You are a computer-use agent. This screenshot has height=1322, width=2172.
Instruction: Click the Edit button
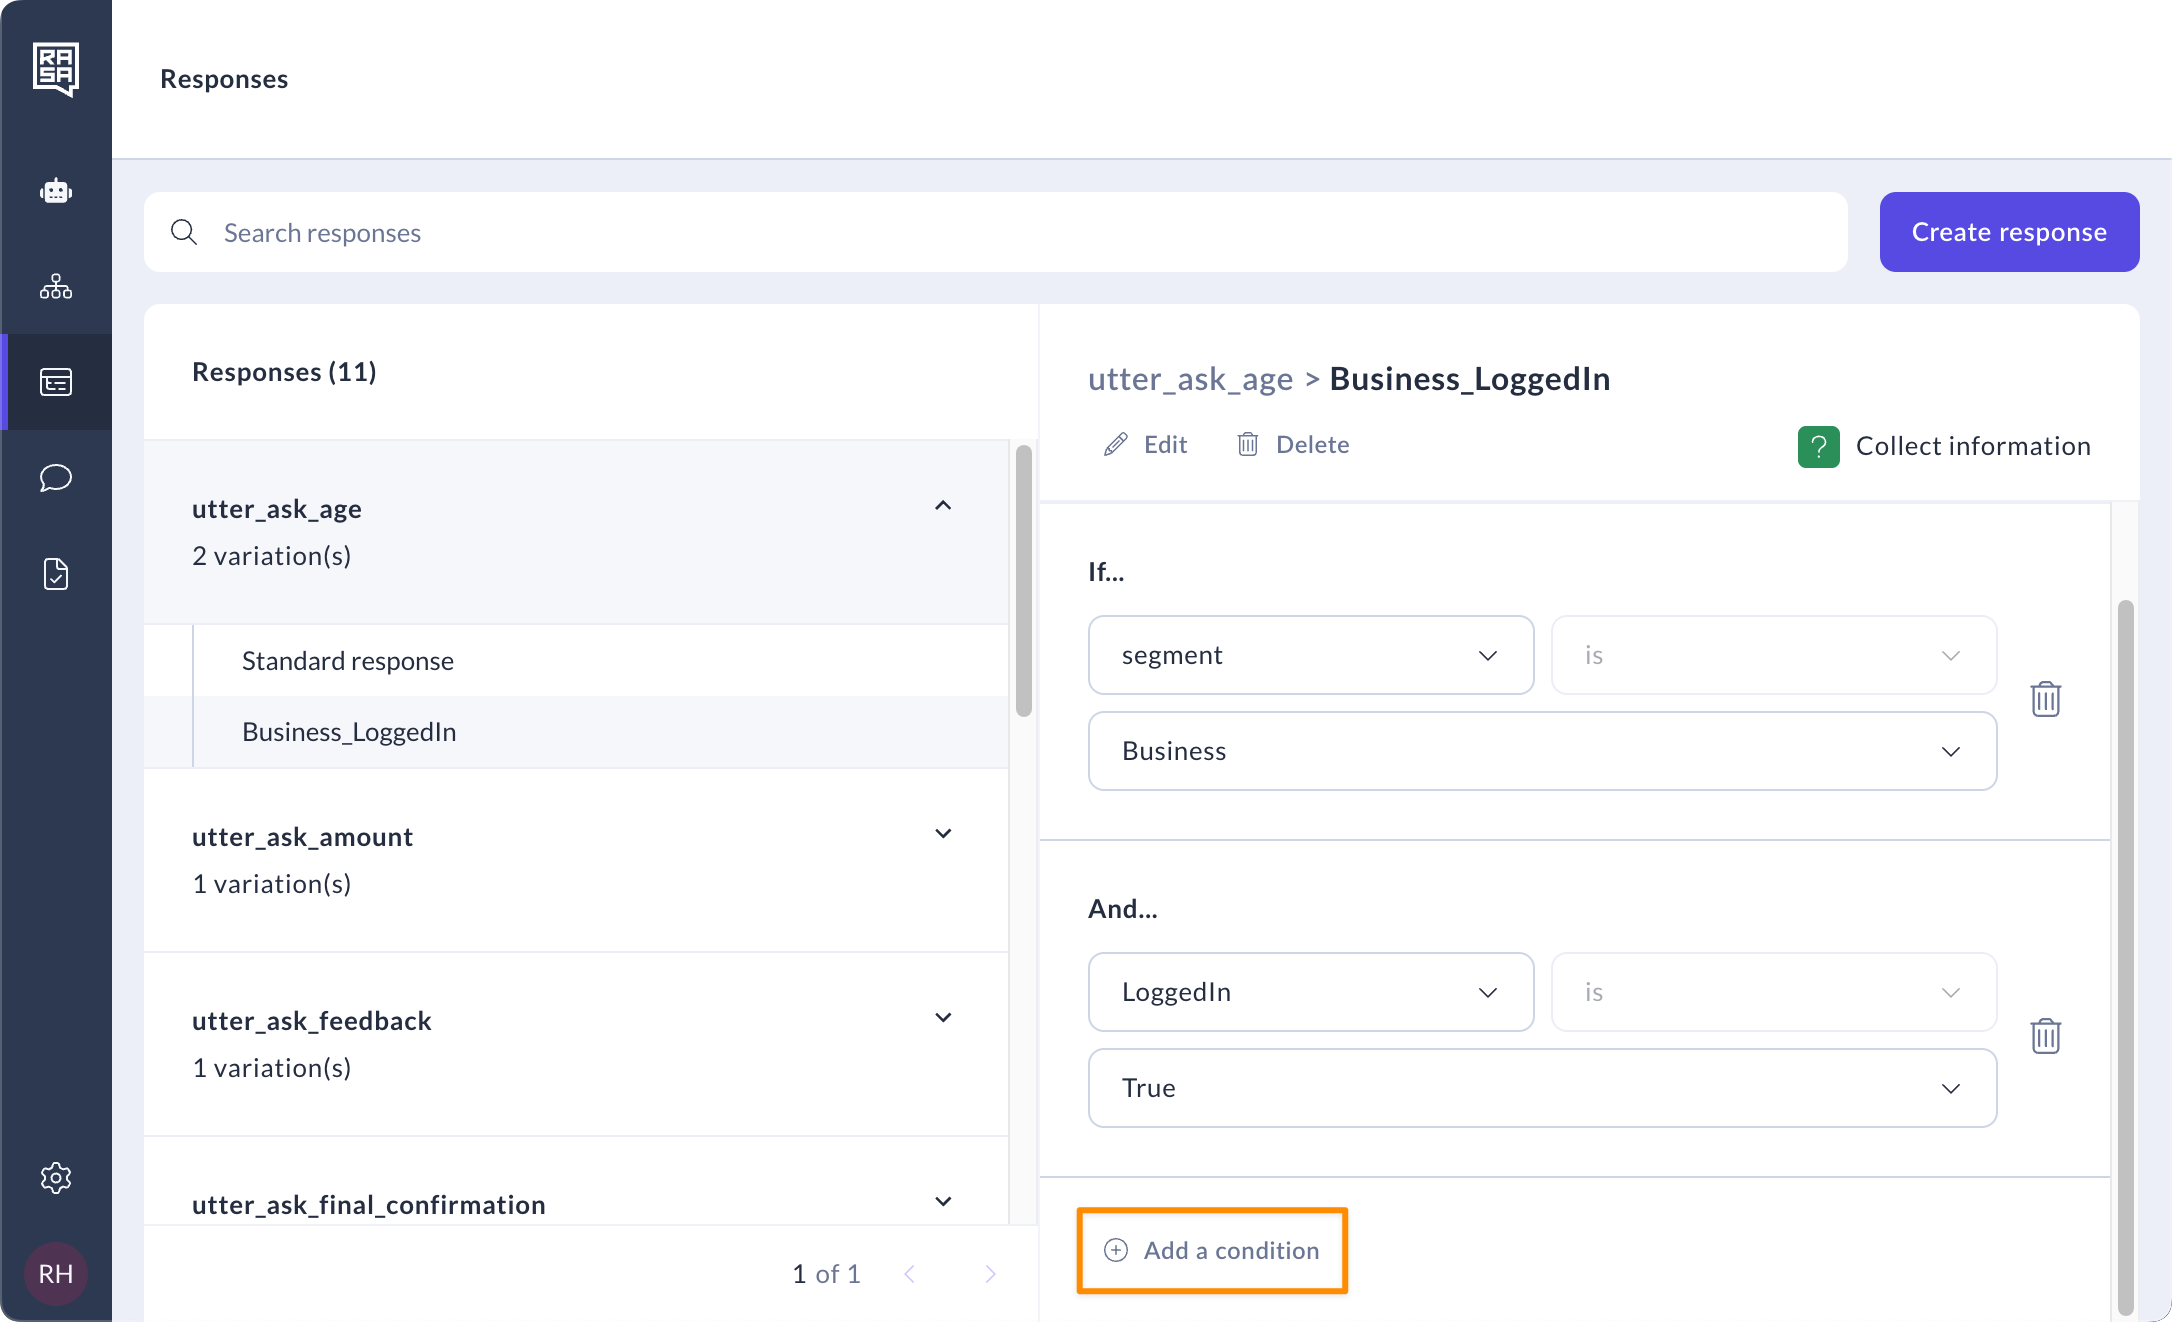pos(1146,444)
